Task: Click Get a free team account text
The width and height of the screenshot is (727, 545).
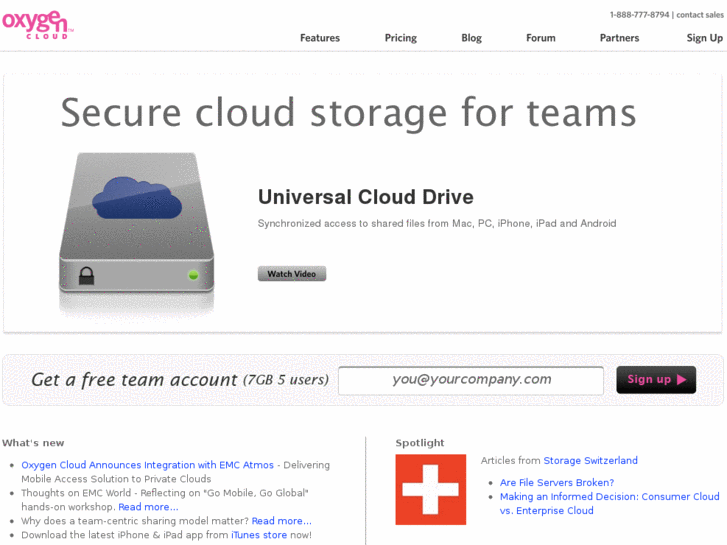Action: click(x=134, y=380)
